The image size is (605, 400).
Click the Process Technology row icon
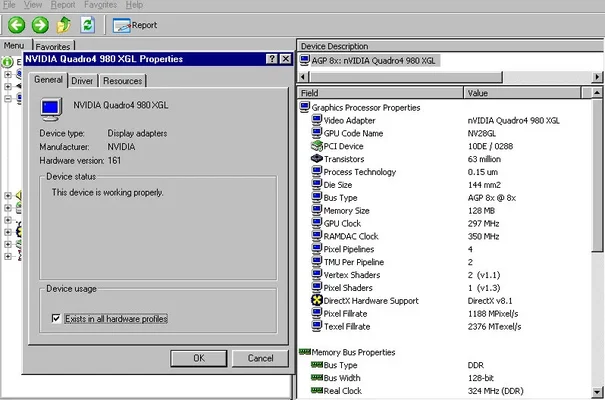click(317, 171)
